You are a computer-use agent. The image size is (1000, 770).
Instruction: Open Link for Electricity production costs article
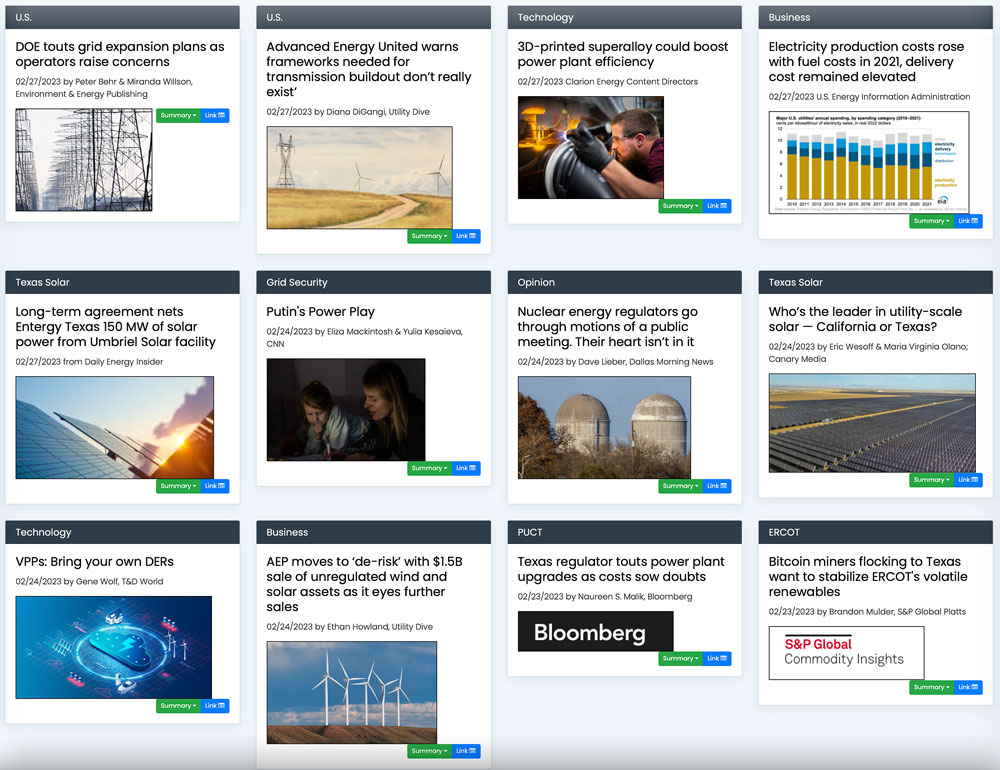coord(968,221)
